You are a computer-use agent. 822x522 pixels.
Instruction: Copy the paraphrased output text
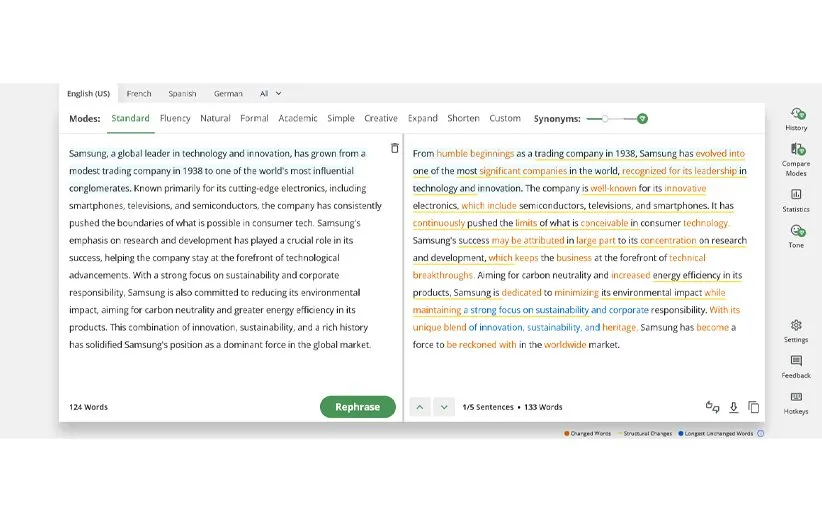point(753,407)
